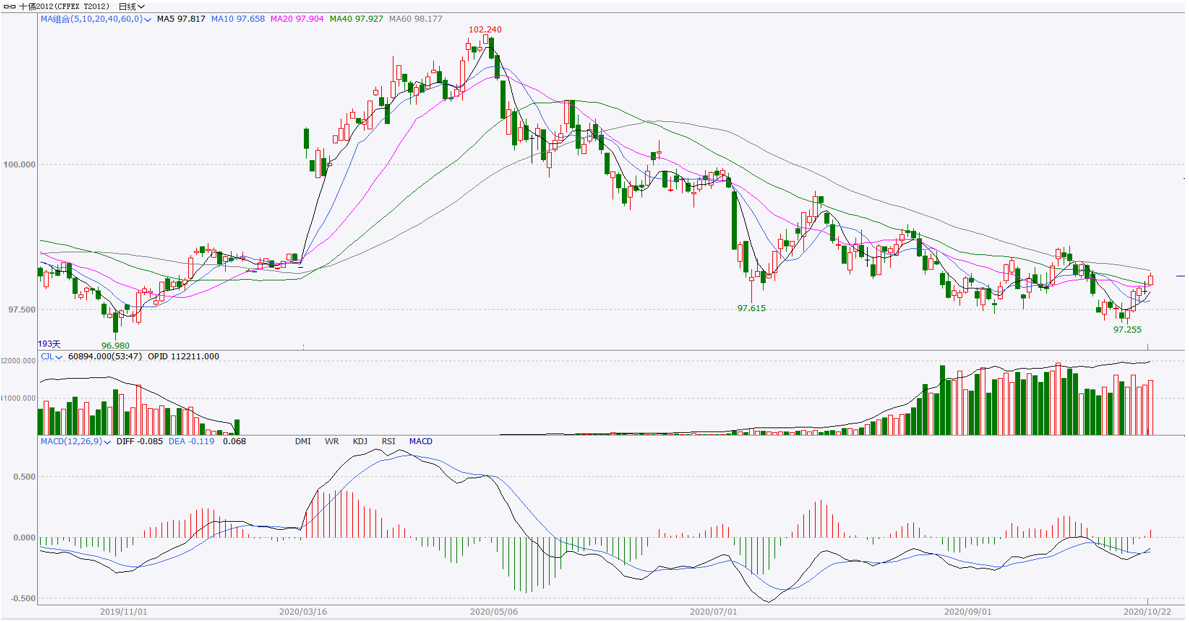Viewport: 1189px width, 622px height.
Task: Click the 十债2012(CFFEX T2012) contract title
Action: 65,6
